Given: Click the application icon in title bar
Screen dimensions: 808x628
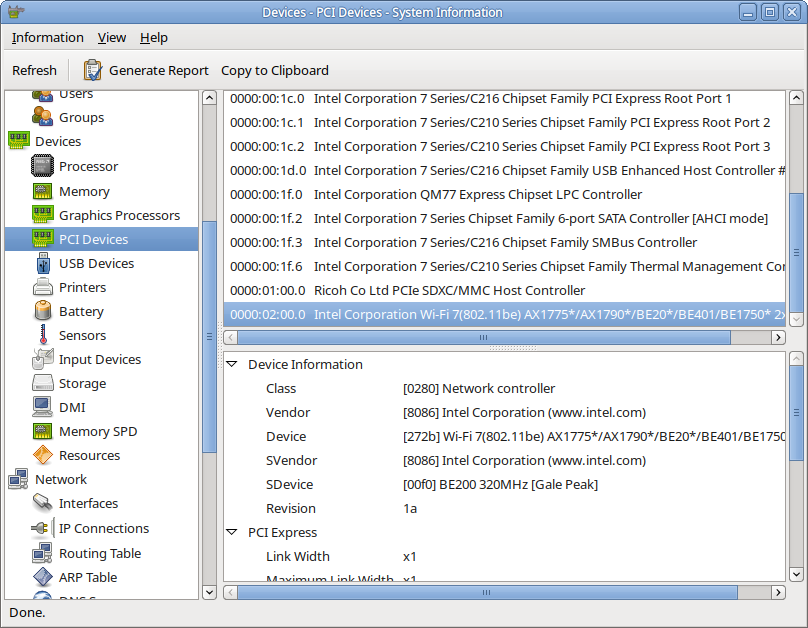Looking at the screenshot, I should (16, 11).
